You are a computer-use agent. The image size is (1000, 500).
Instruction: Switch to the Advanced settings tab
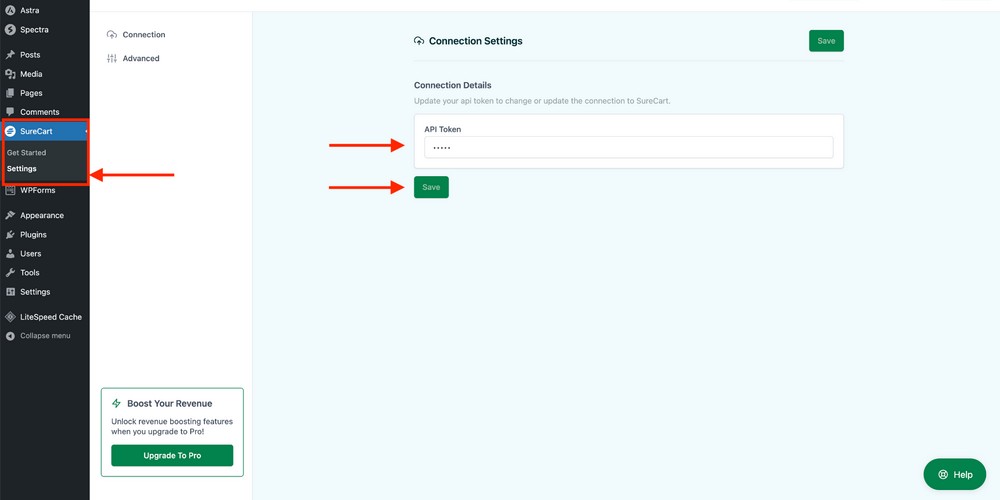click(x=141, y=58)
